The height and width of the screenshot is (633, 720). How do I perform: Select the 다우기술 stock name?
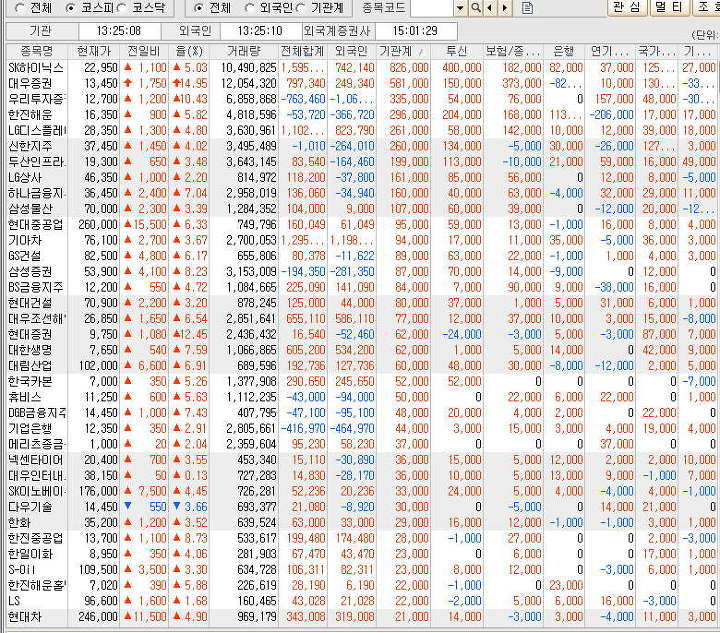click(x=30, y=507)
